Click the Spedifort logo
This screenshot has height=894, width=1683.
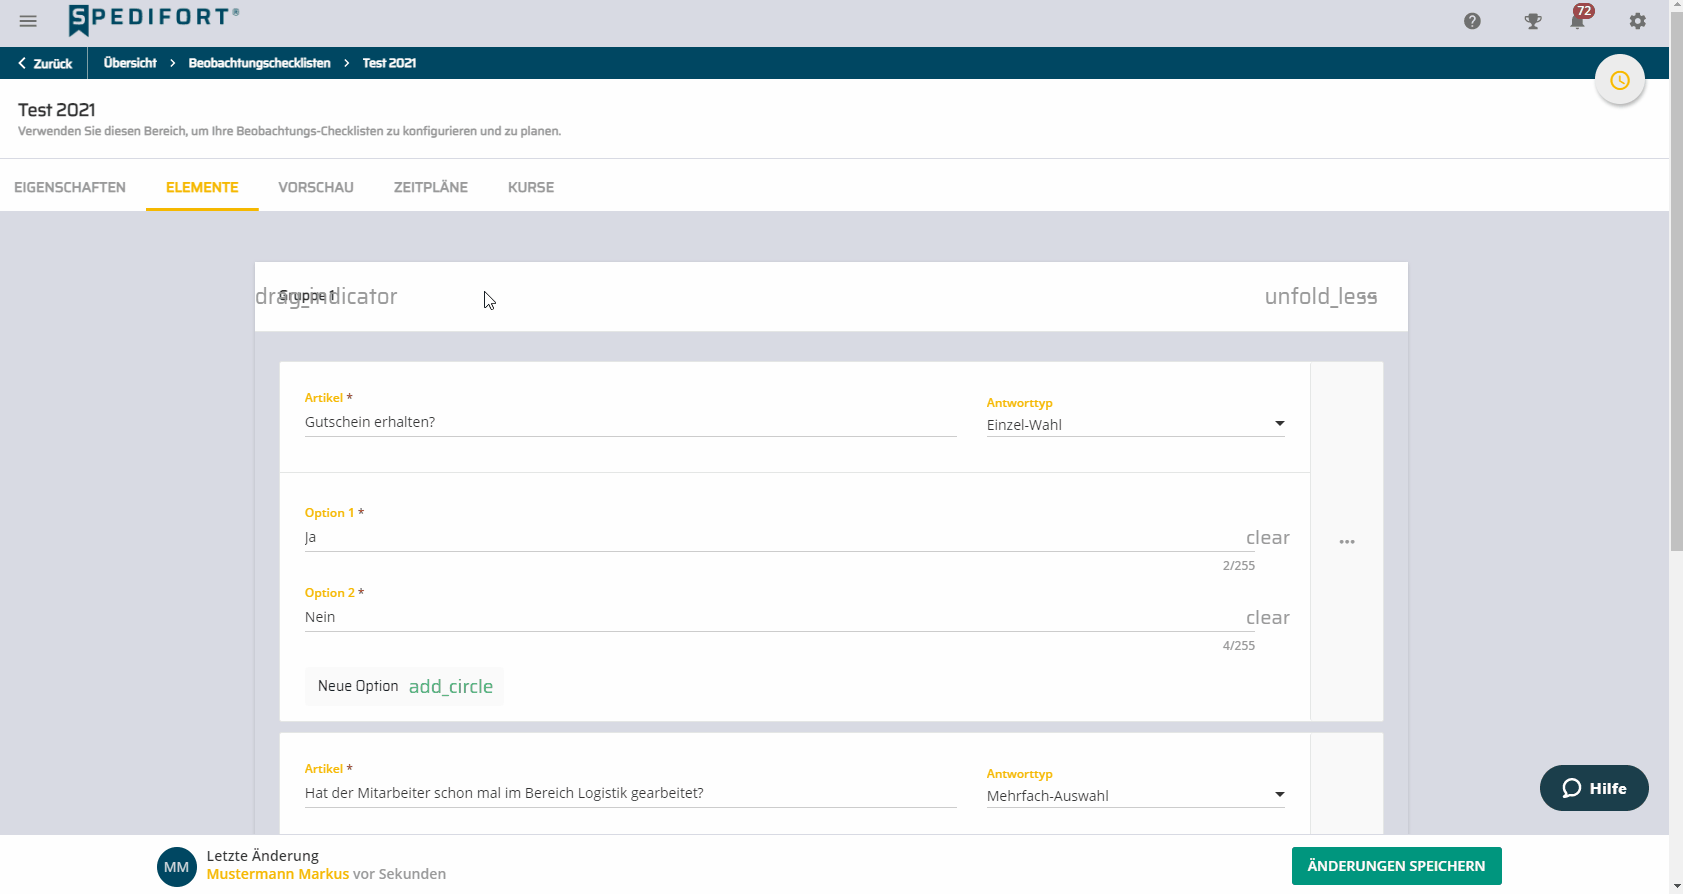tap(154, 20)
